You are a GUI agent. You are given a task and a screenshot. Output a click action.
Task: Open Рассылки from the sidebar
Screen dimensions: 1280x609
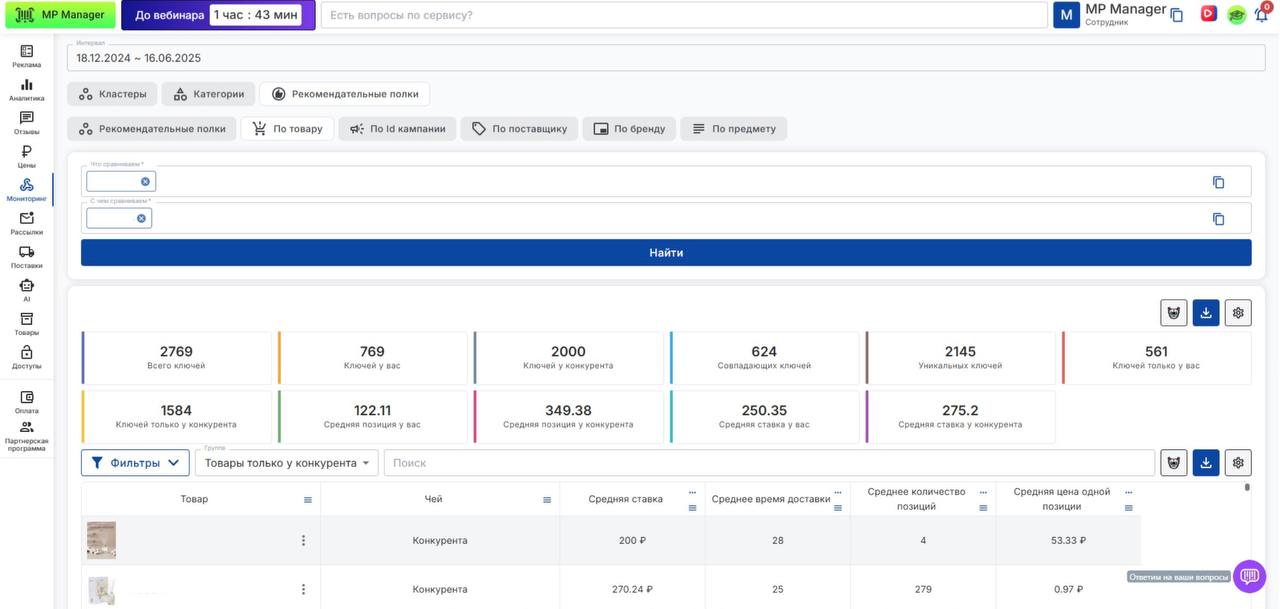pyautogui.click(x=26, y=223)
